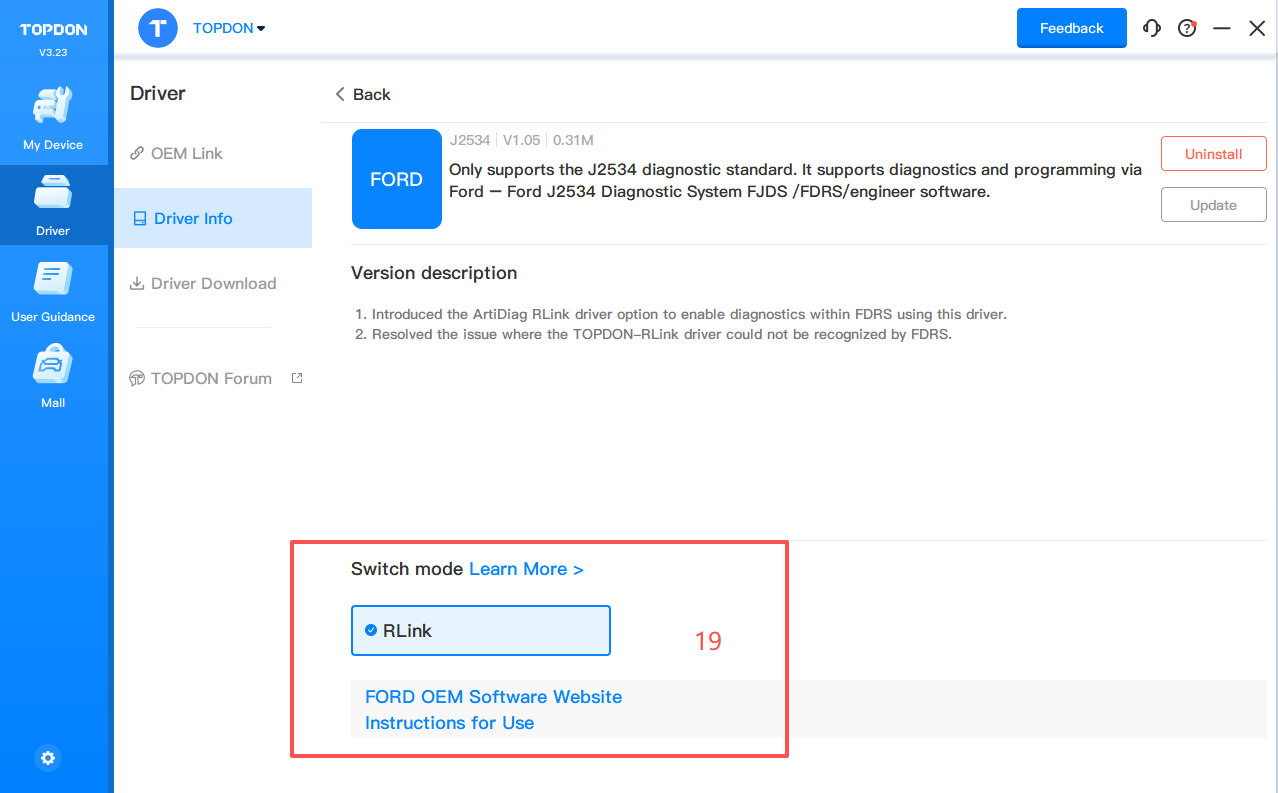Open settings gear at sidebar bottom
Image resolution: width=1278 pixels, height=793 pixels.
pos(48,758)
